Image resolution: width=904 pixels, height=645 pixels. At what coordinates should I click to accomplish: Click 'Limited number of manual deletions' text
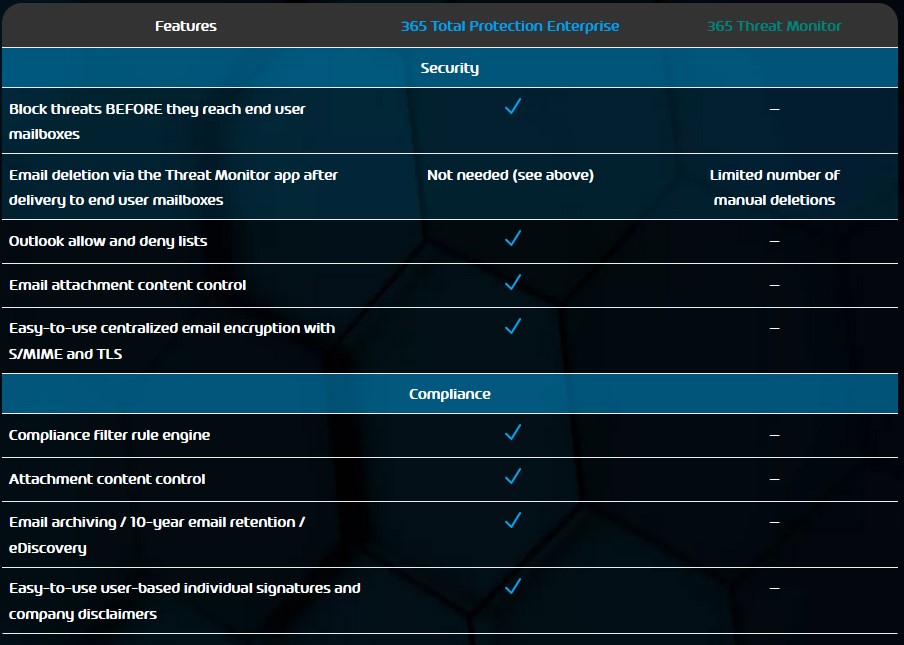774,187
